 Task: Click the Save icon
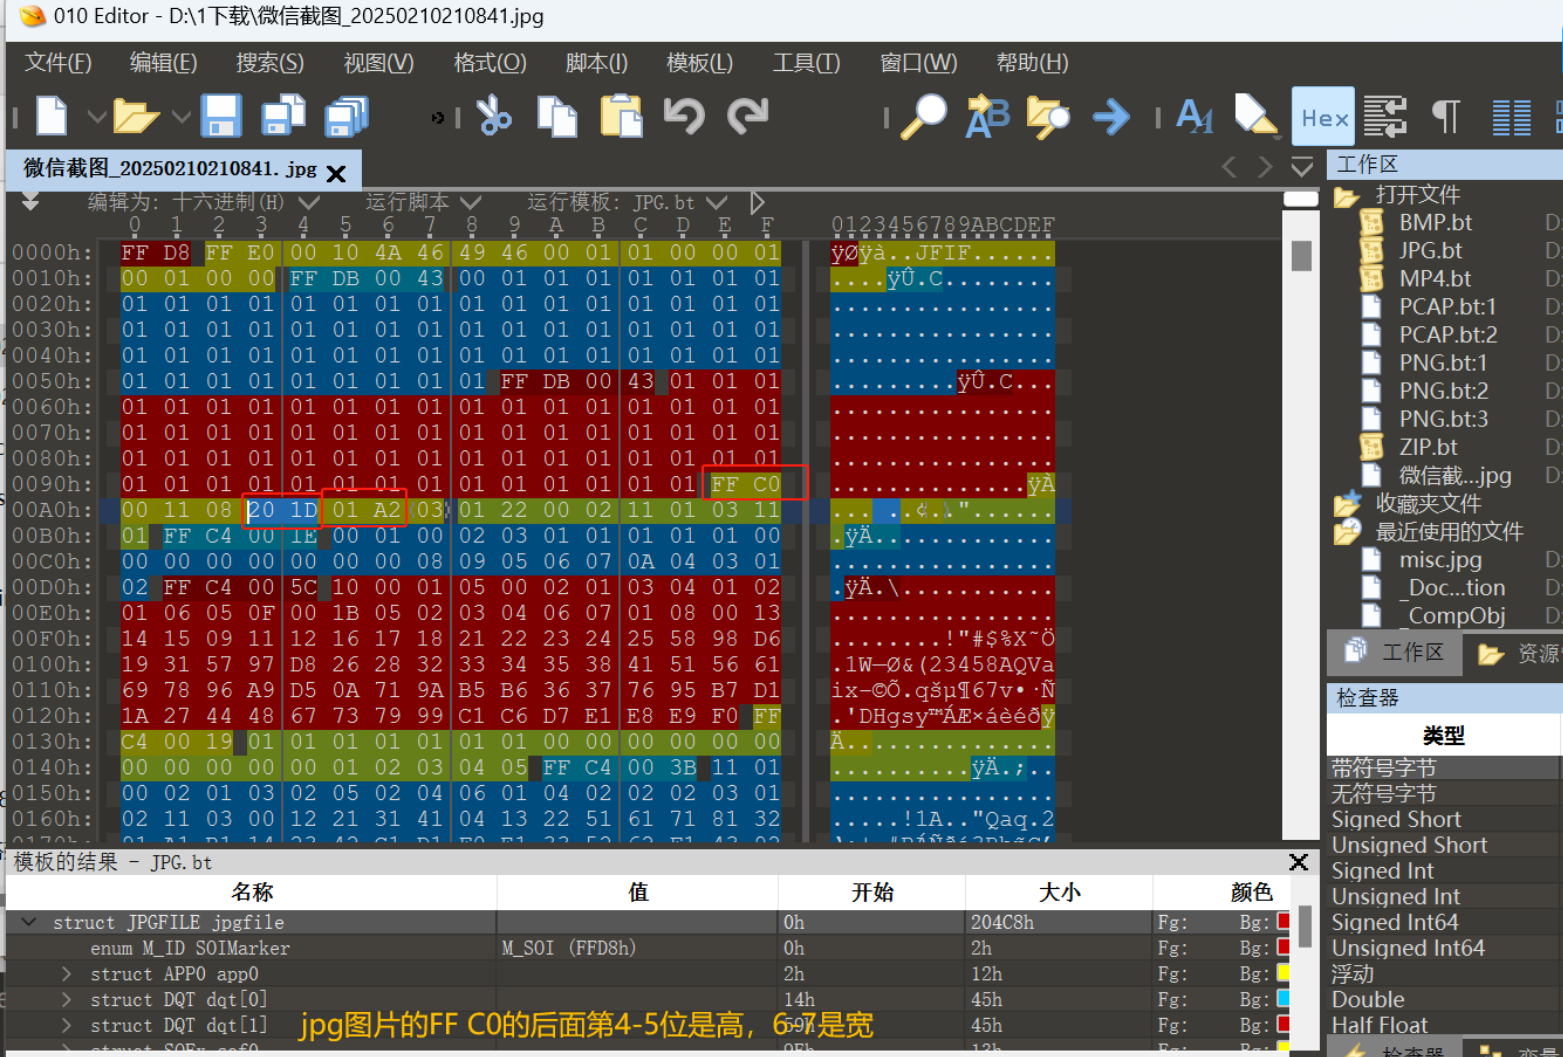point(221,116)
